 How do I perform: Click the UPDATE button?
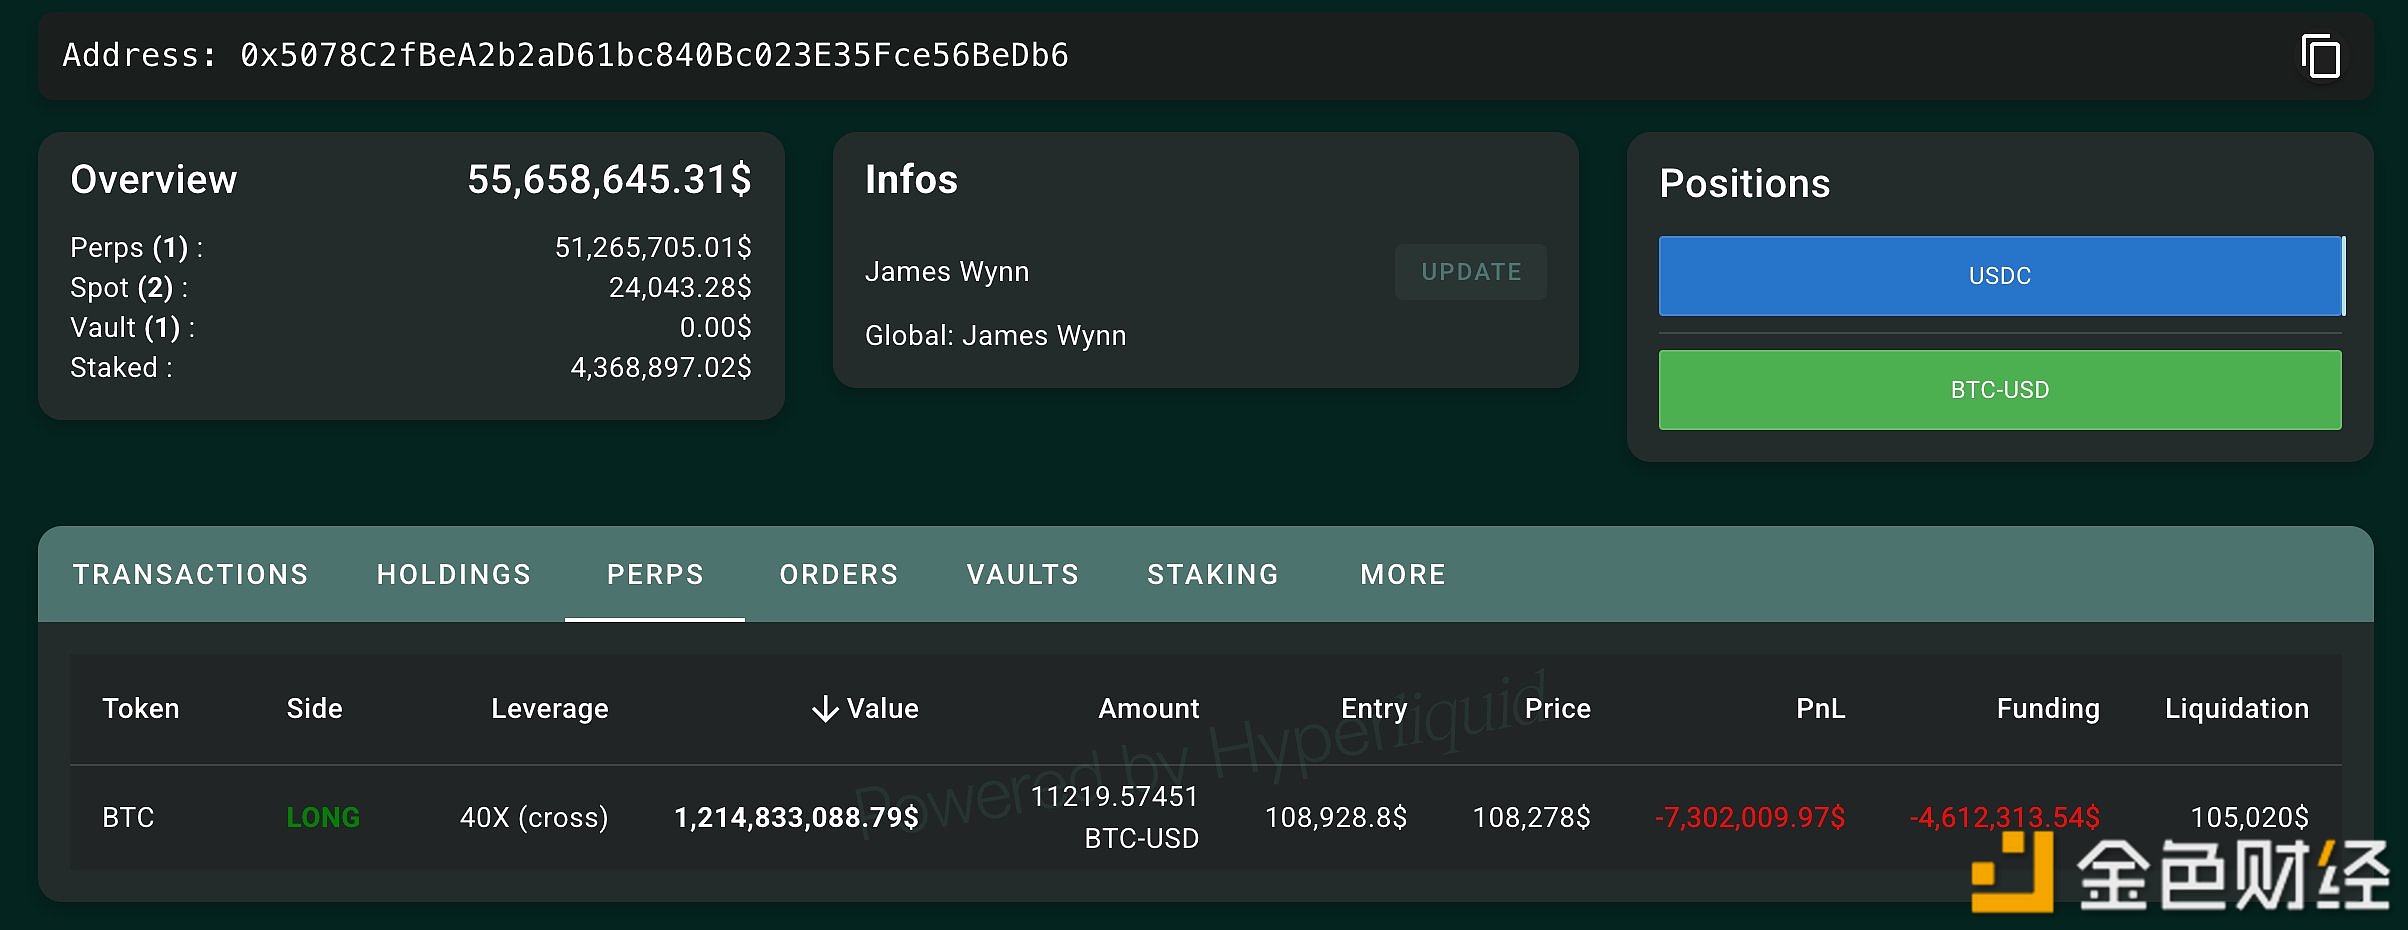[x=1470, y=272]
